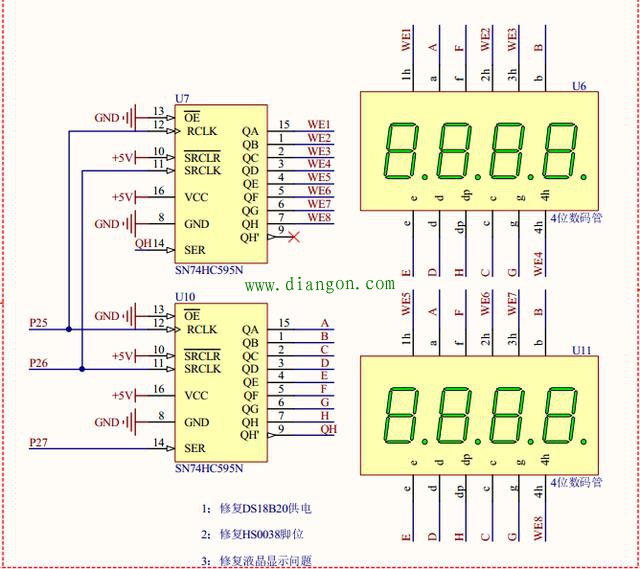640x569 pixels.
Task: Select the GND symbol at U7 pin 13
Action: click(x=131, y=117)
